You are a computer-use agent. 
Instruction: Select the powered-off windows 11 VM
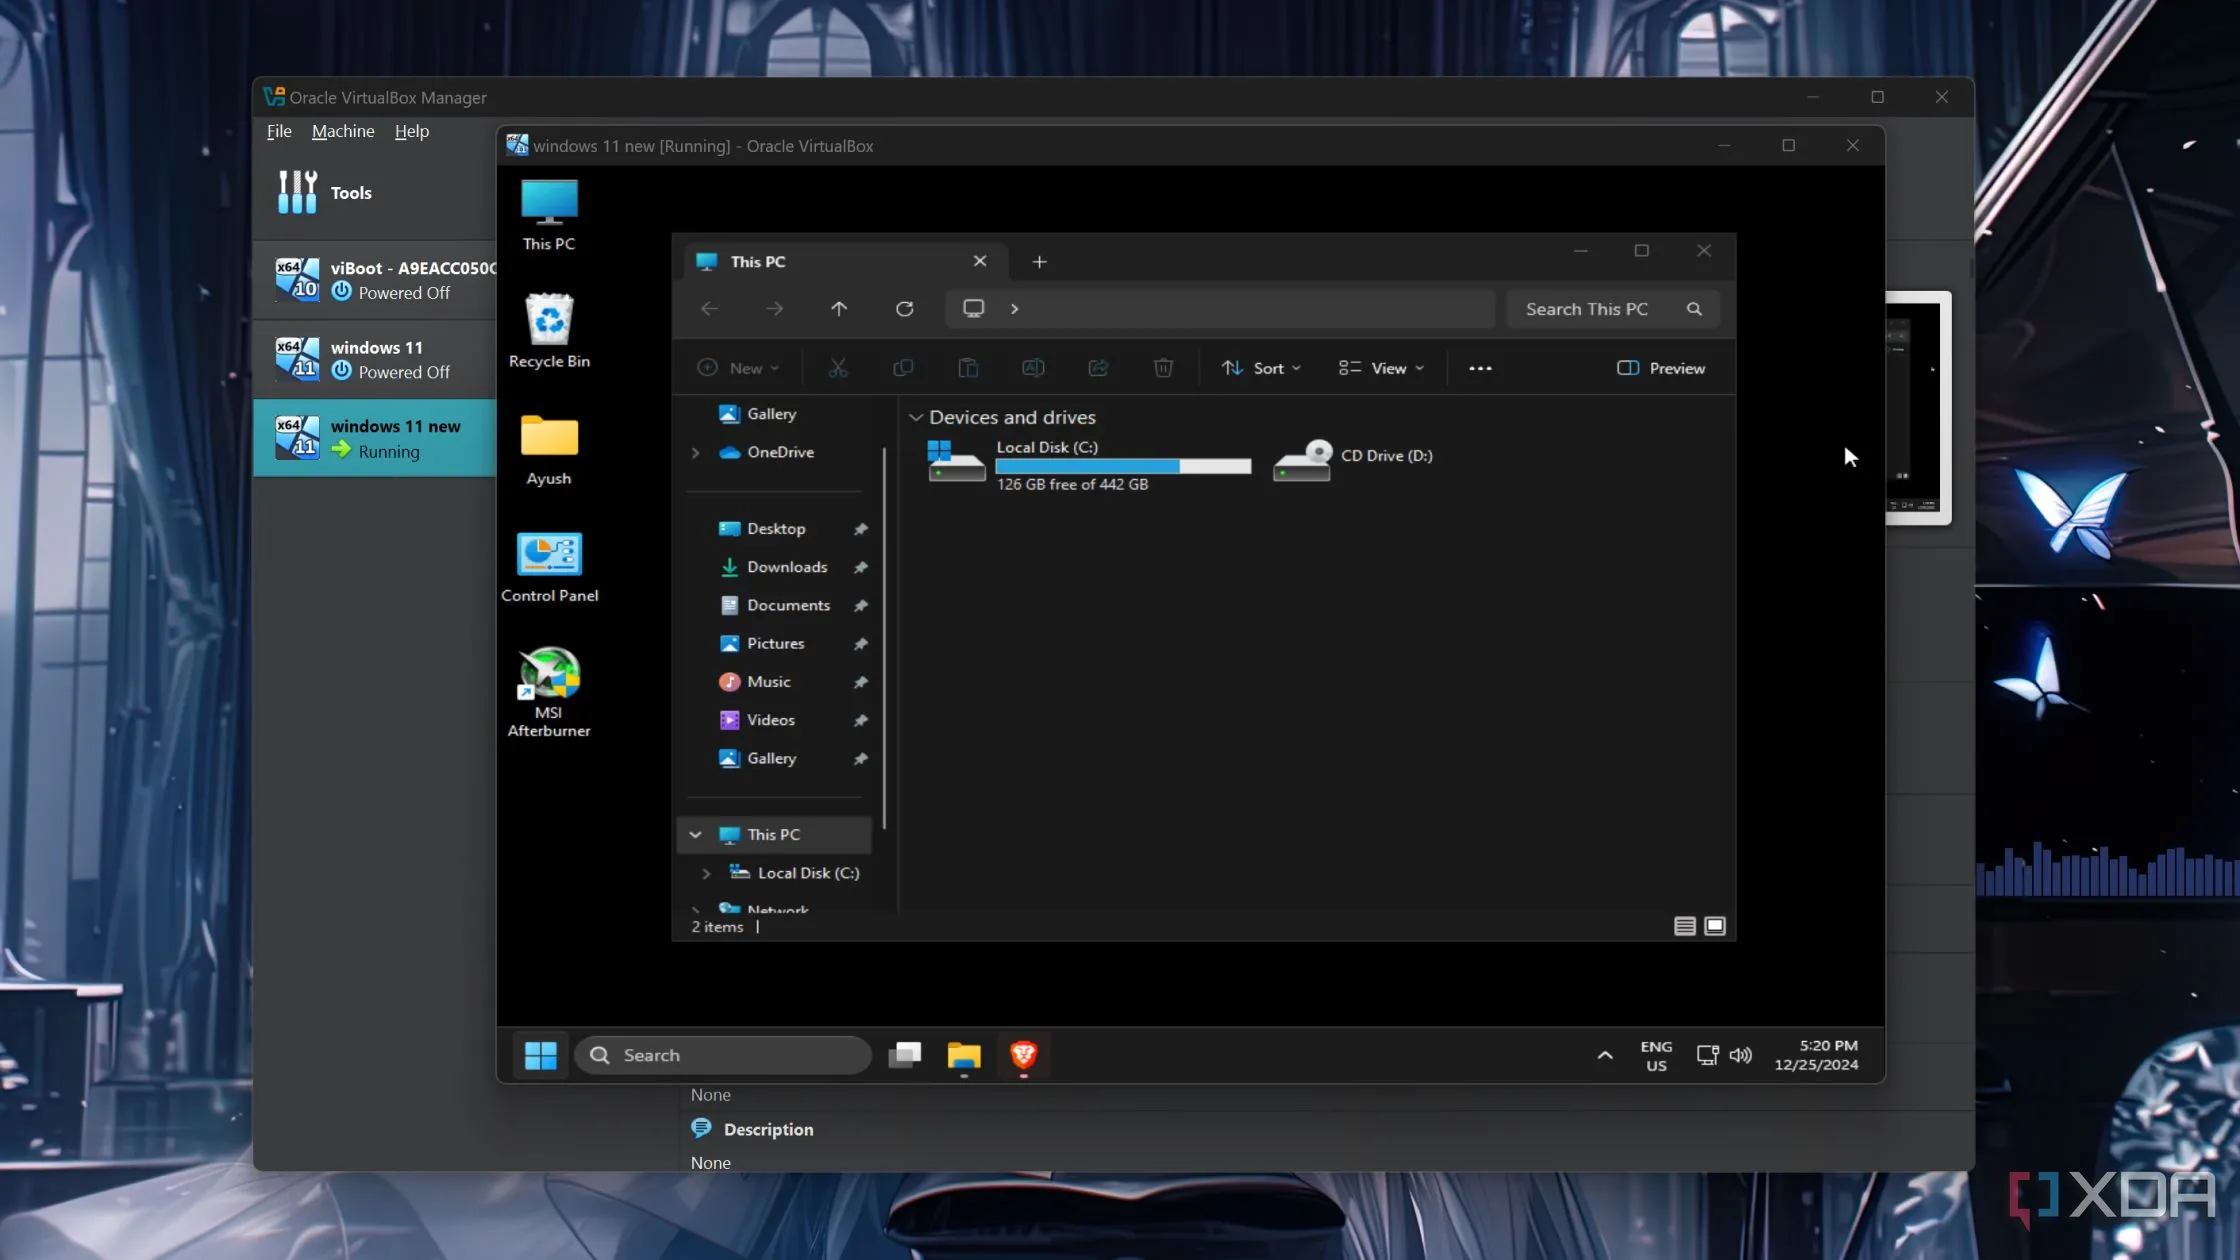click(375, 359)
